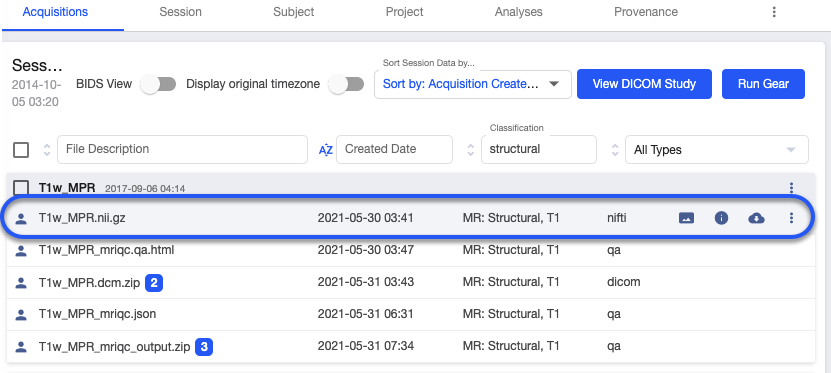Open overflow menu next to Provenance tab
The height and width of the screenshot is (373, 831).
pos(774,12)
